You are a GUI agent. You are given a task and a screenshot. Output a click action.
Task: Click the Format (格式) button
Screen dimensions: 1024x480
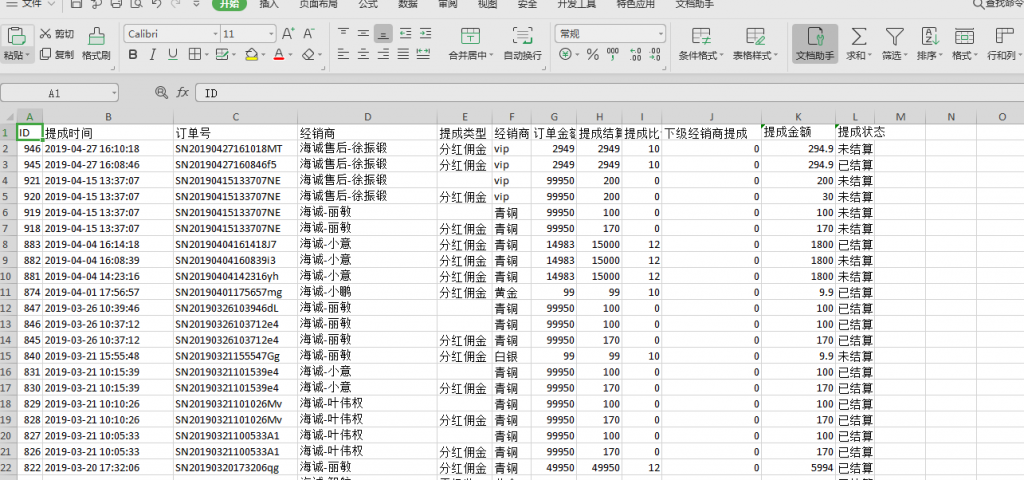click(x=965, y=44)
